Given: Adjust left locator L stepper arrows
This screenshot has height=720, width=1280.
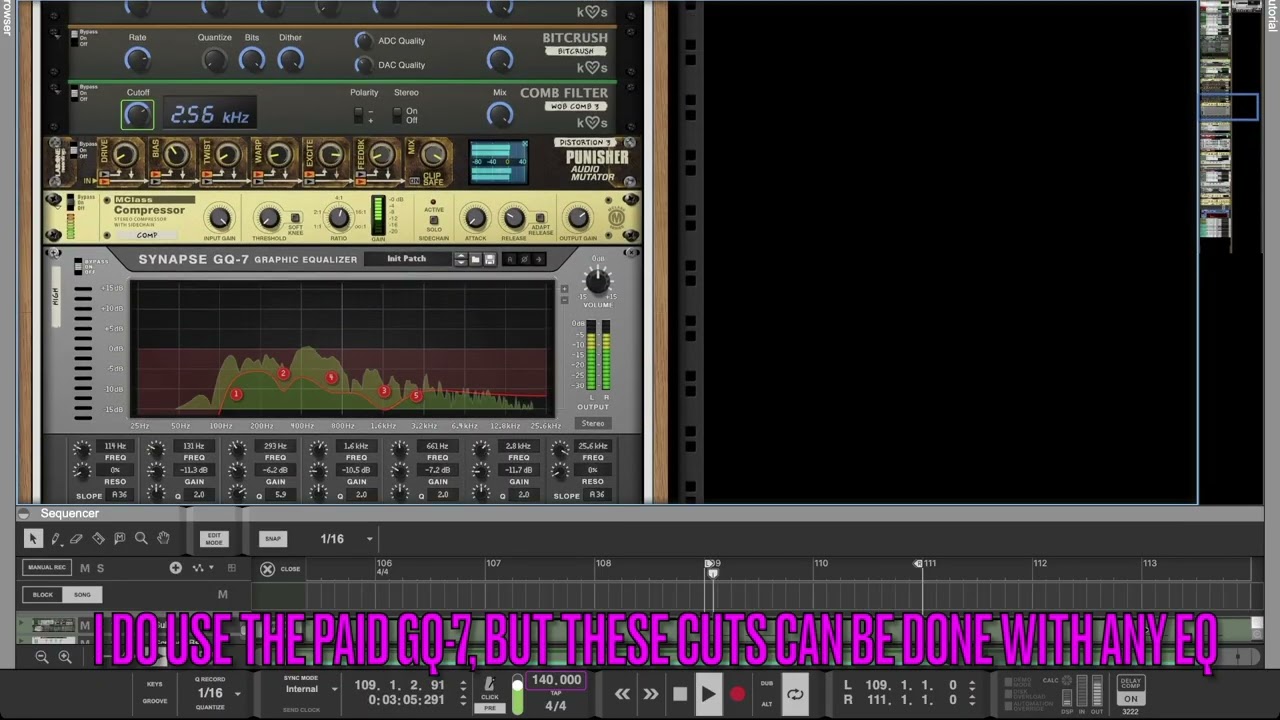Looking at the screenshot, I should click(972, 685).
